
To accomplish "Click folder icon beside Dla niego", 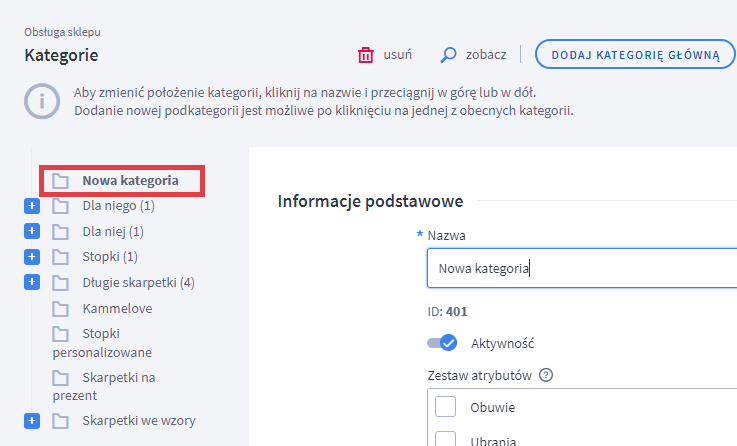I will (x=60, y=206).
